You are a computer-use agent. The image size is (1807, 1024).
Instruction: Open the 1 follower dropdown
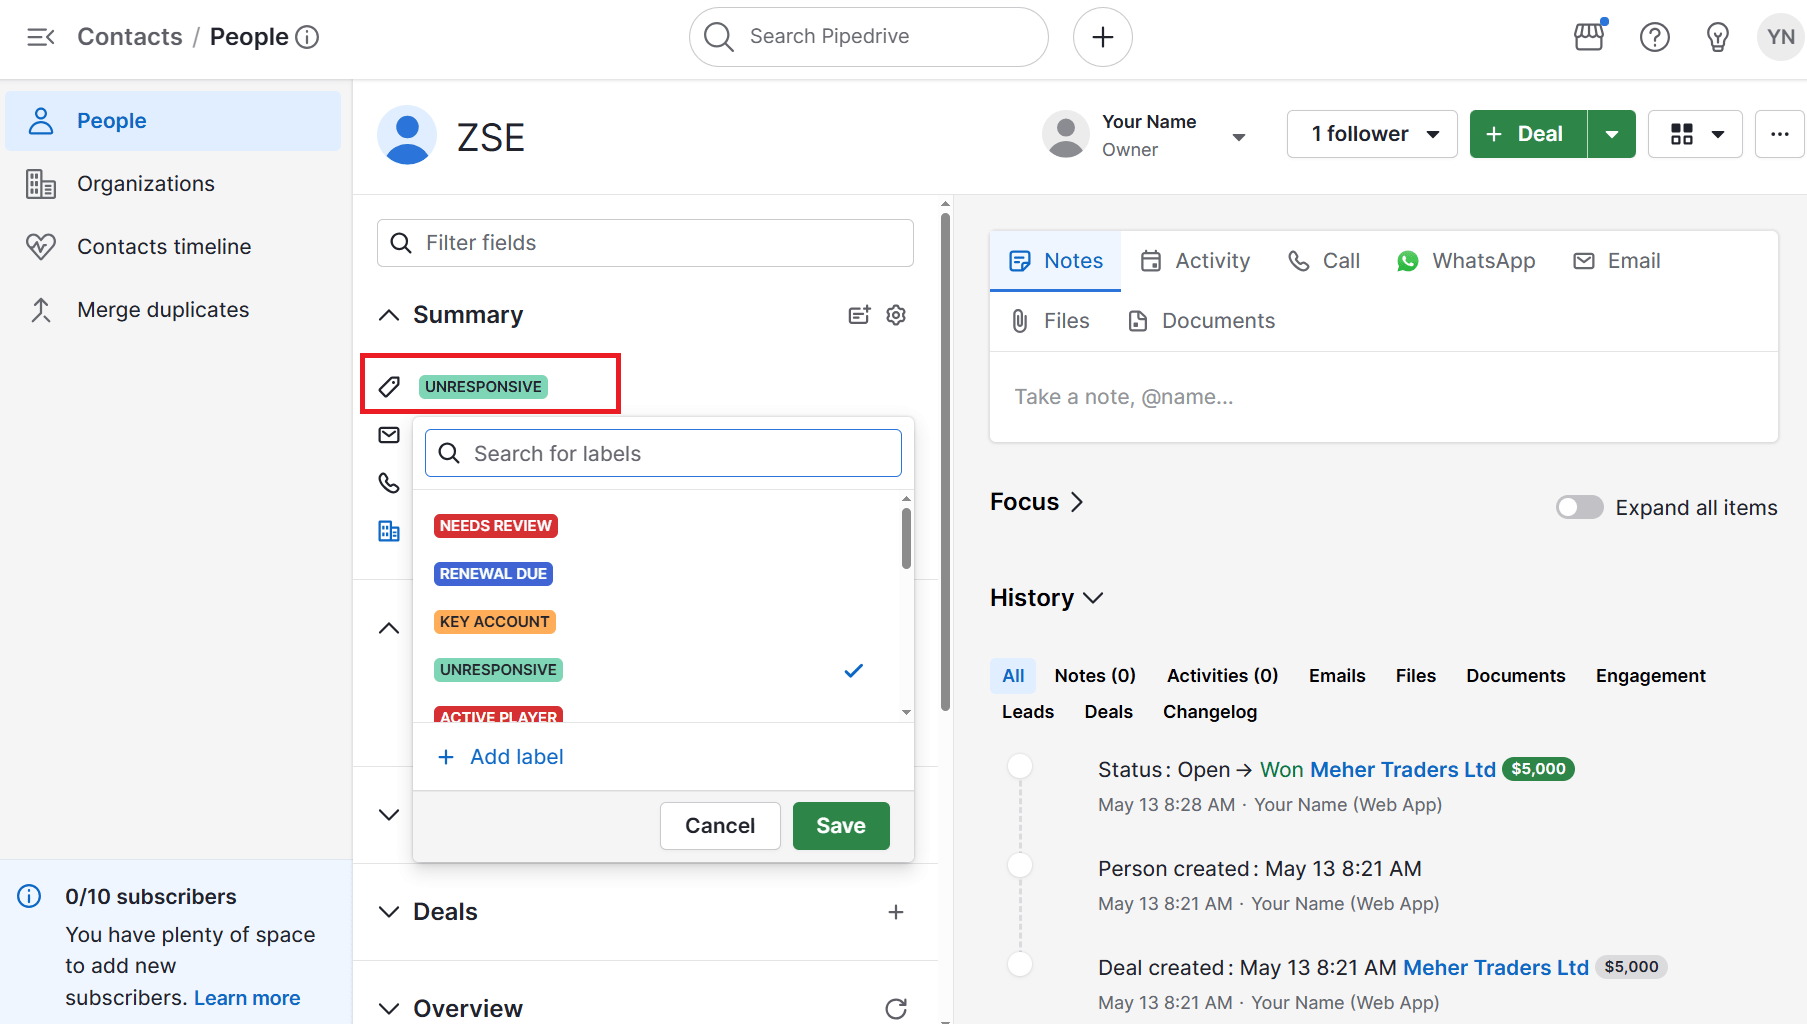[x=1372, y=134]
